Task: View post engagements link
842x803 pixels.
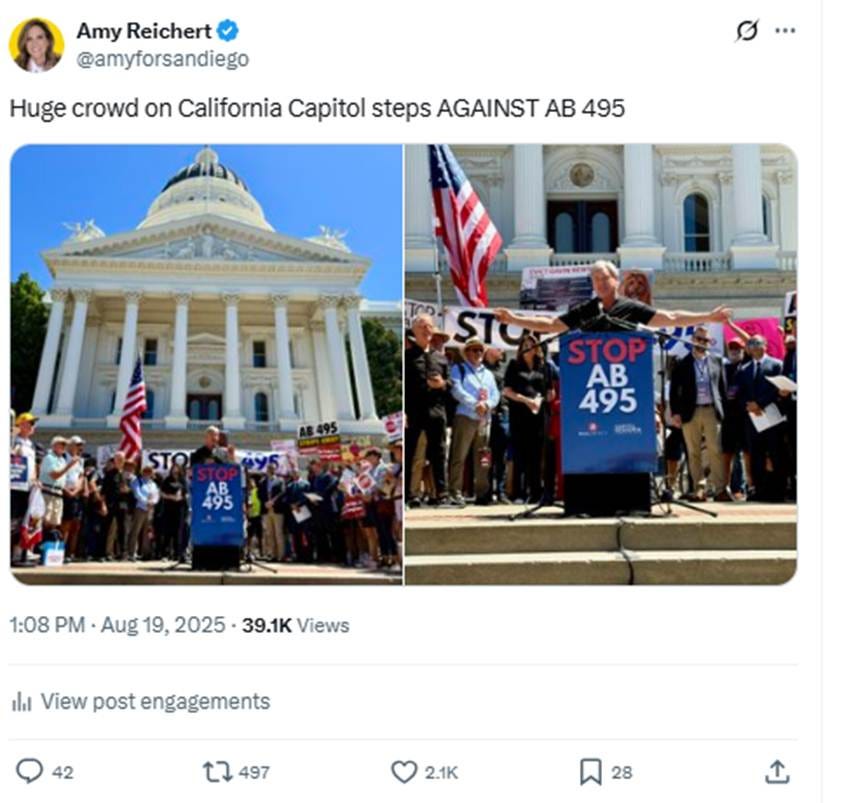Action: (155, 701)
